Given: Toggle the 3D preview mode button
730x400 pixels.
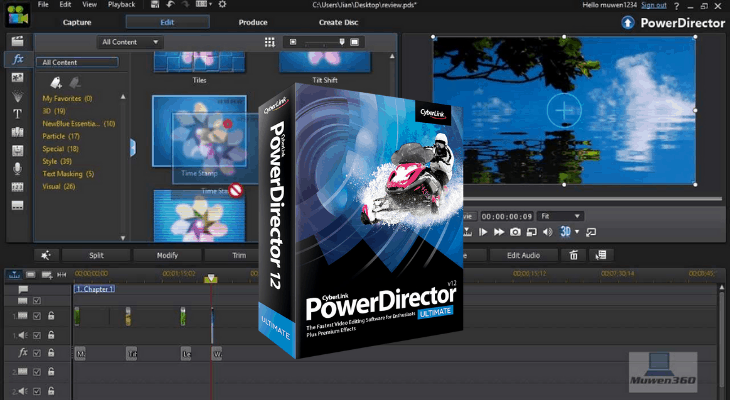Looking at the screenshot, I should pos(565,231).
